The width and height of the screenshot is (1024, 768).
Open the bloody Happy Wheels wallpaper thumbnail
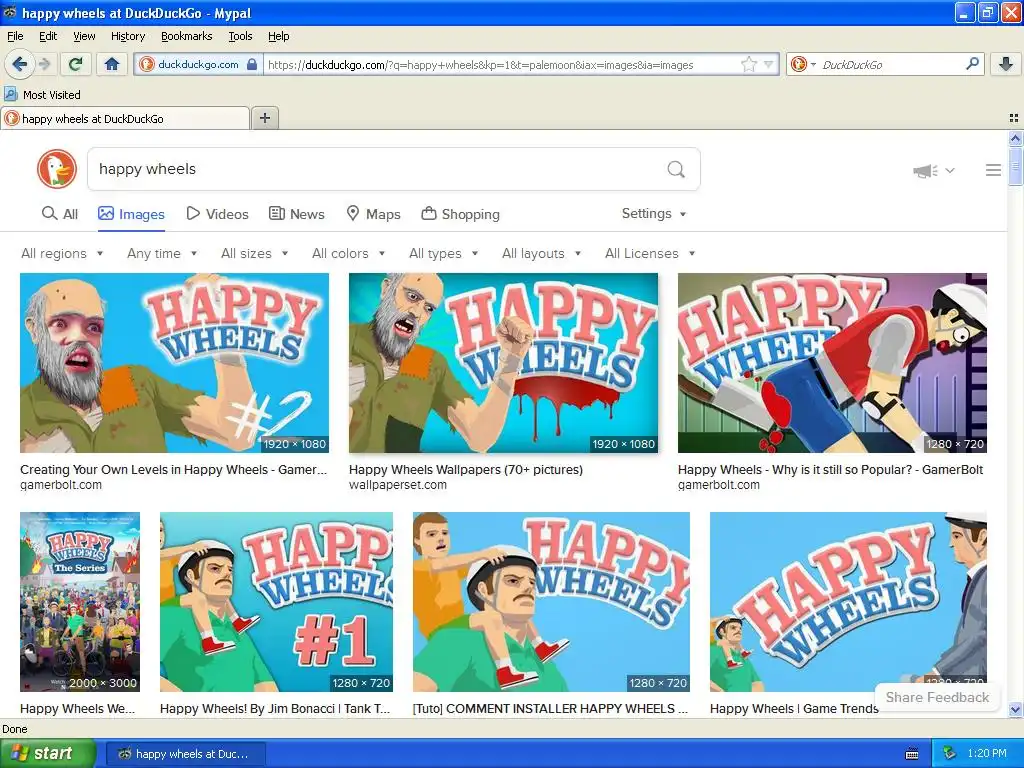[504, 362]
